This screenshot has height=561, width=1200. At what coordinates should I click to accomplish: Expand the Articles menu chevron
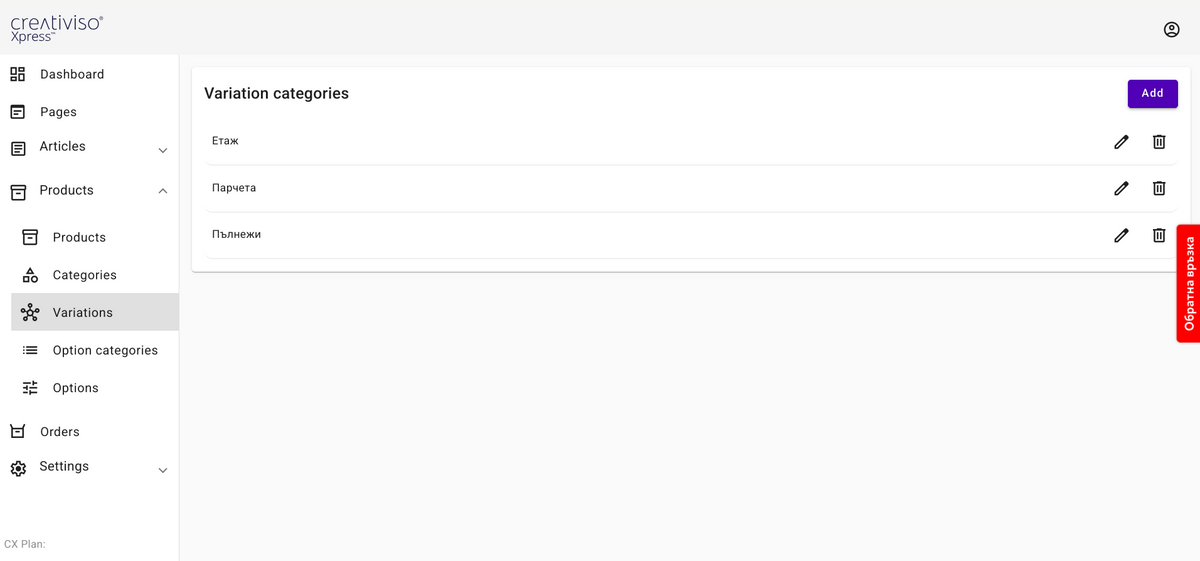pyautogui.click(x=163, y=151)
